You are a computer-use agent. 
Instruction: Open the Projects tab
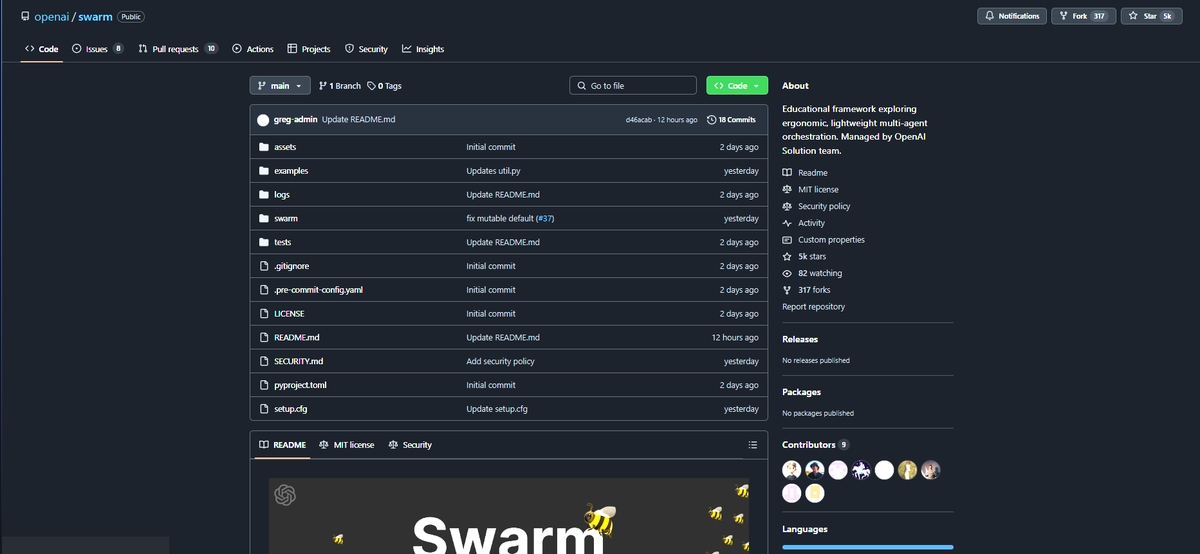(x=309, y=49)
